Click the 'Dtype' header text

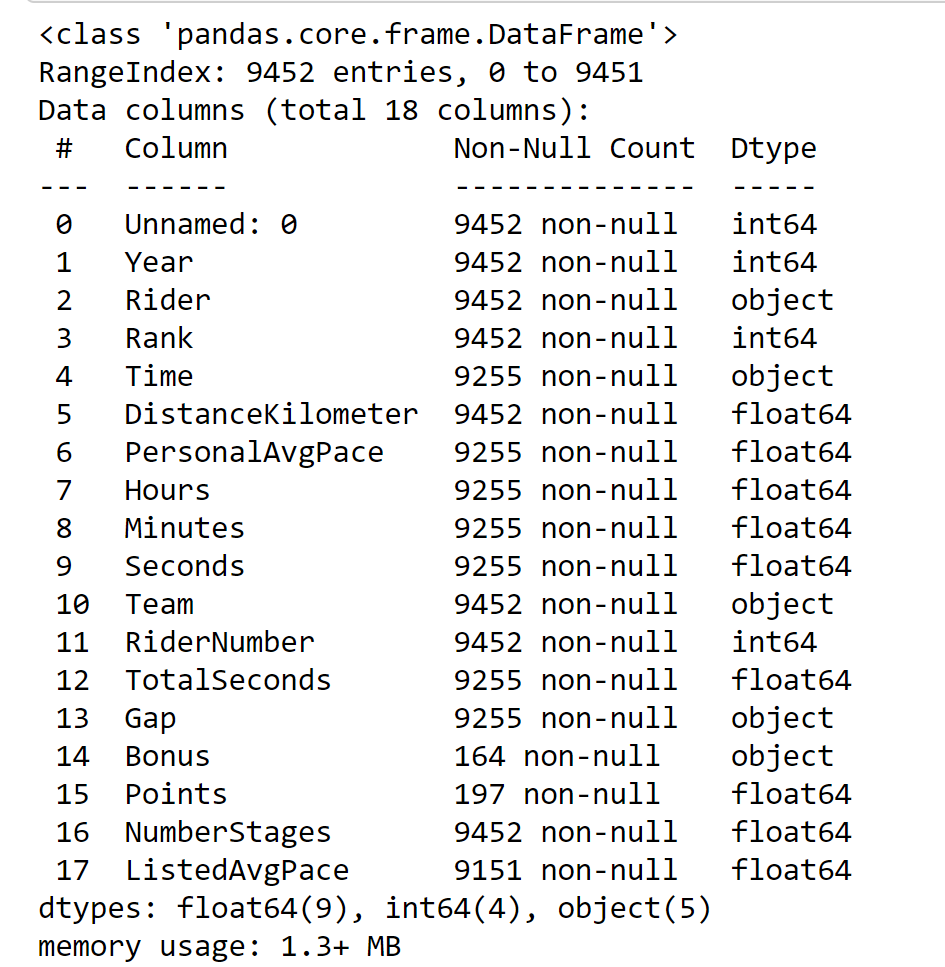pos(773,148)
